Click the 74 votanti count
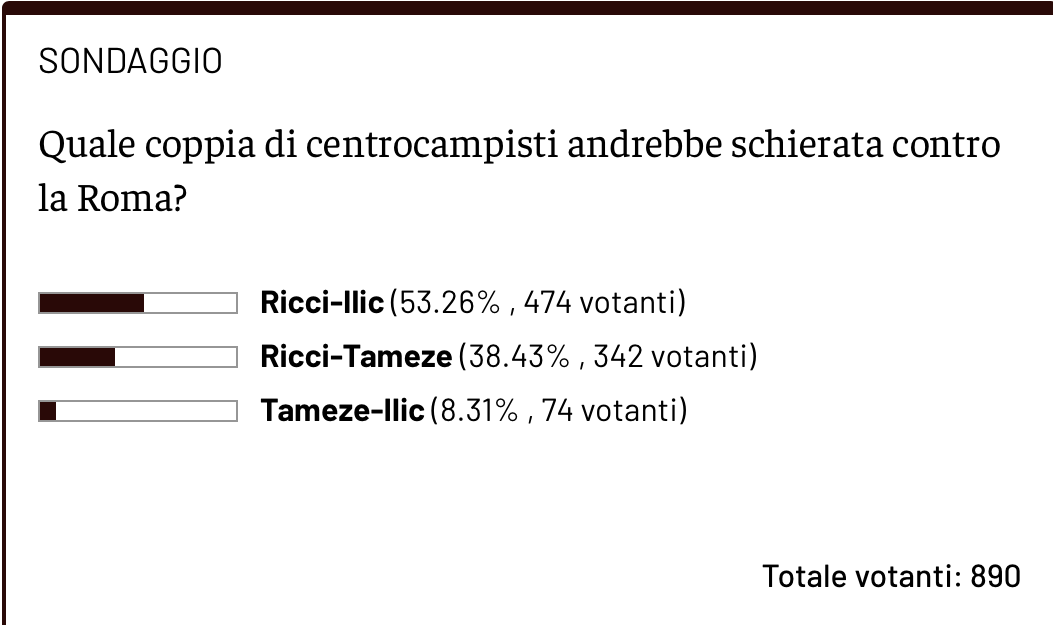1053x625 pixels. 614,411
